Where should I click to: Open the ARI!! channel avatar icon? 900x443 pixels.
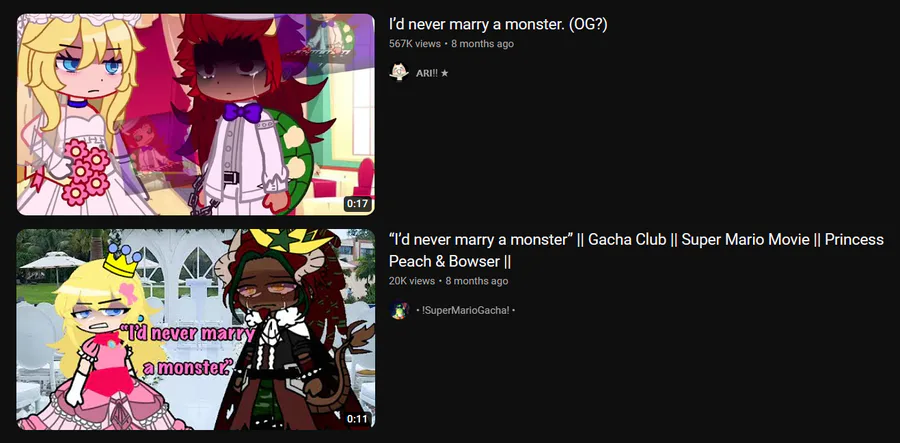click(399, 73)
